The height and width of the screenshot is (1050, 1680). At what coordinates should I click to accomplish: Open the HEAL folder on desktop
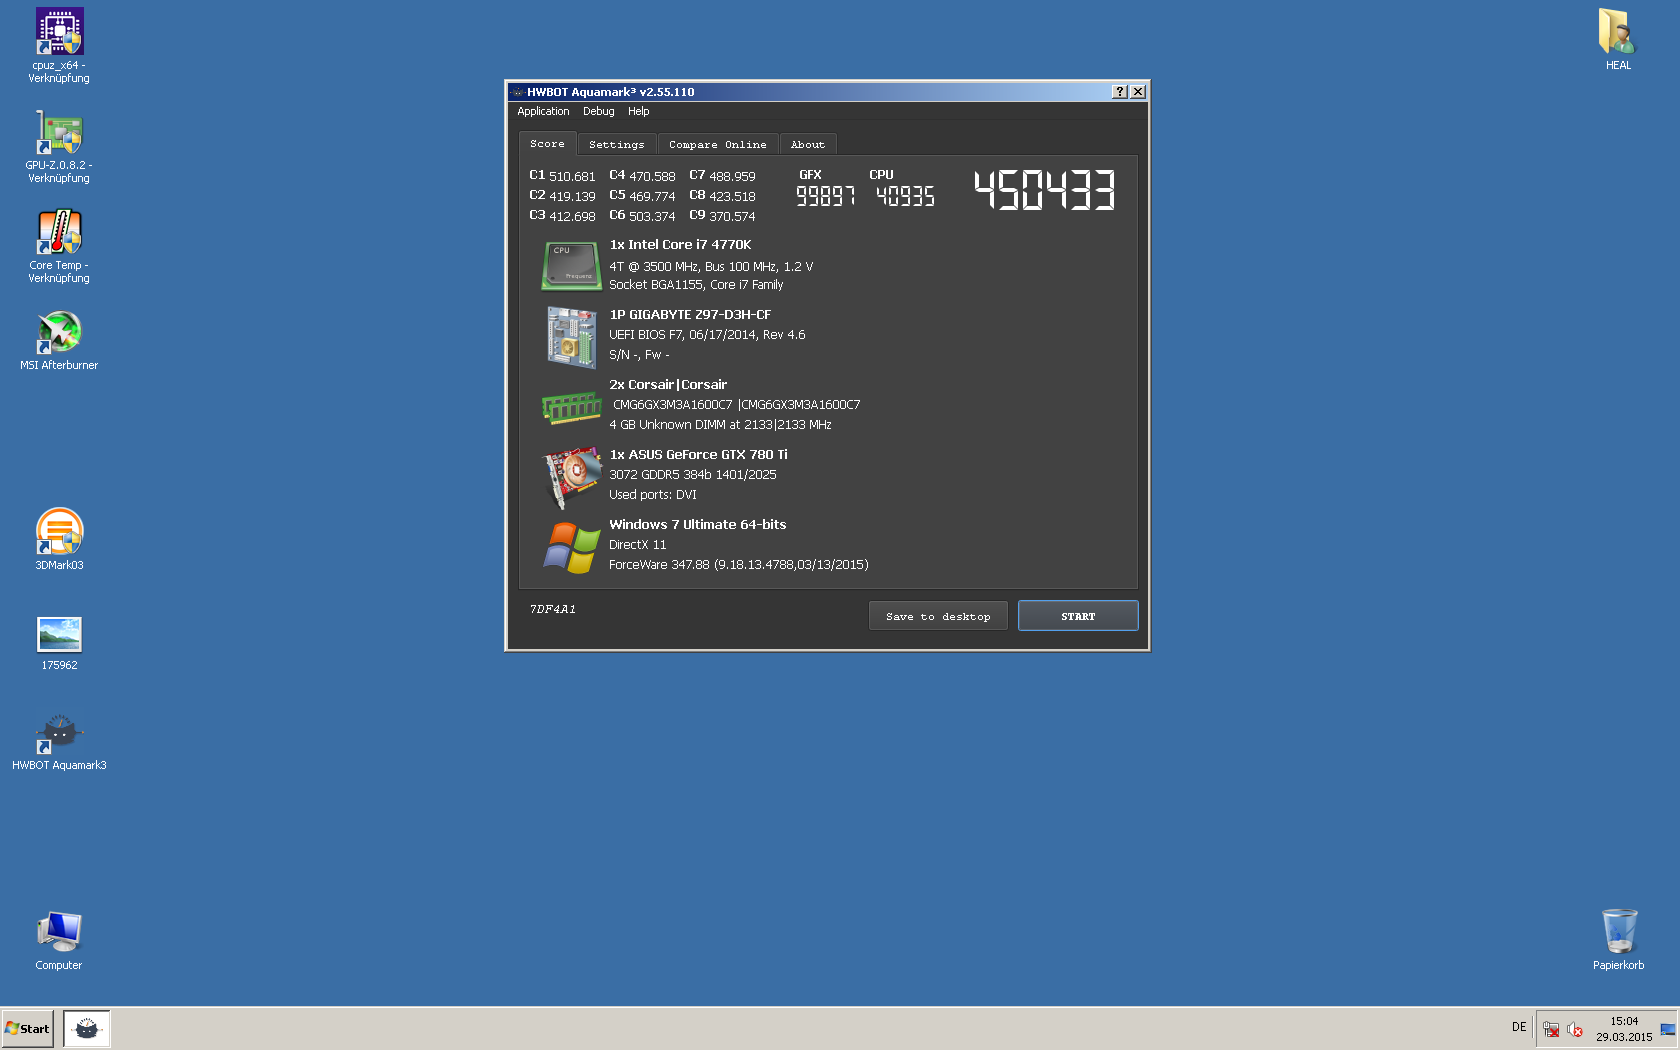click(1618, 40)
